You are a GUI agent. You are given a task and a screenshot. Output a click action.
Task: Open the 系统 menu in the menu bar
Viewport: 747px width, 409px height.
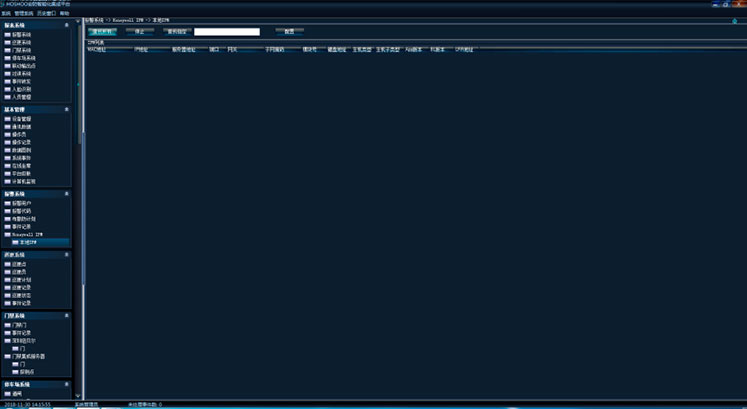pos(5,13)
